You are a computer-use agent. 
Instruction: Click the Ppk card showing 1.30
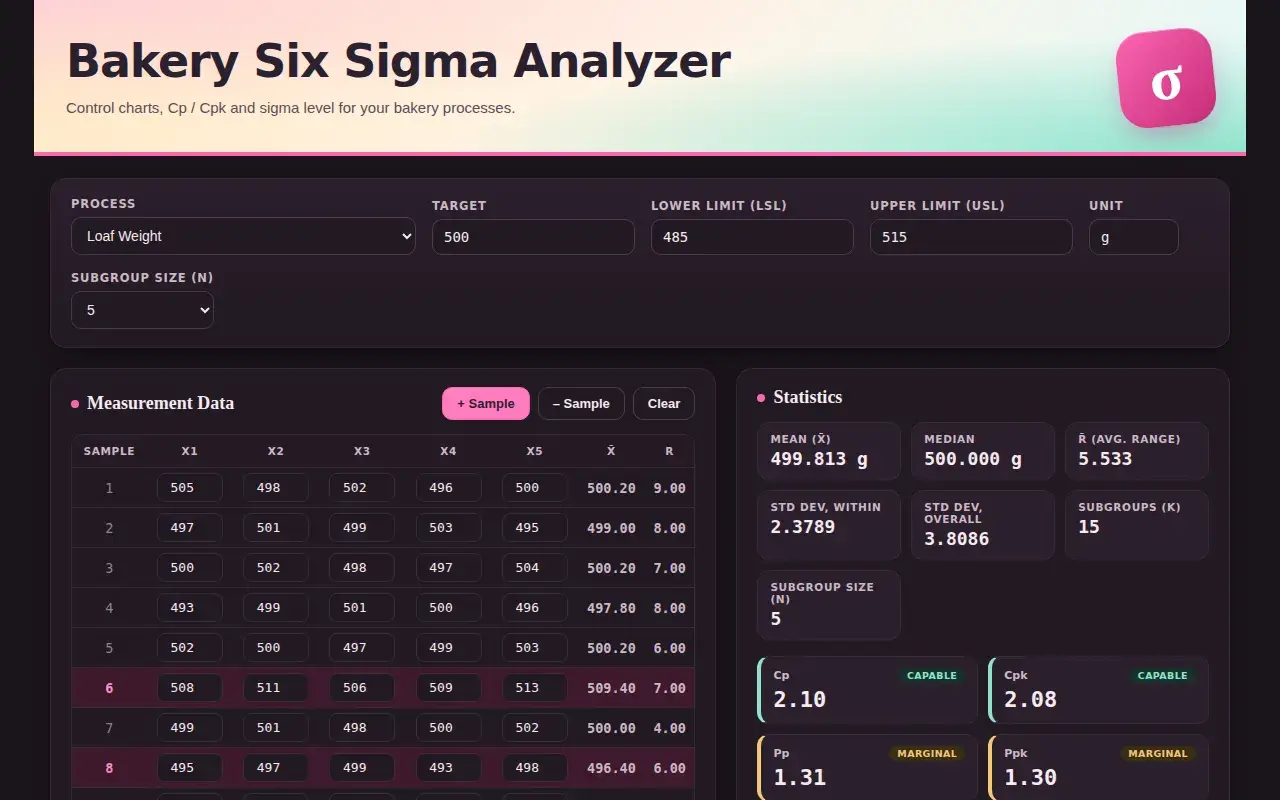click(1098, 768)
